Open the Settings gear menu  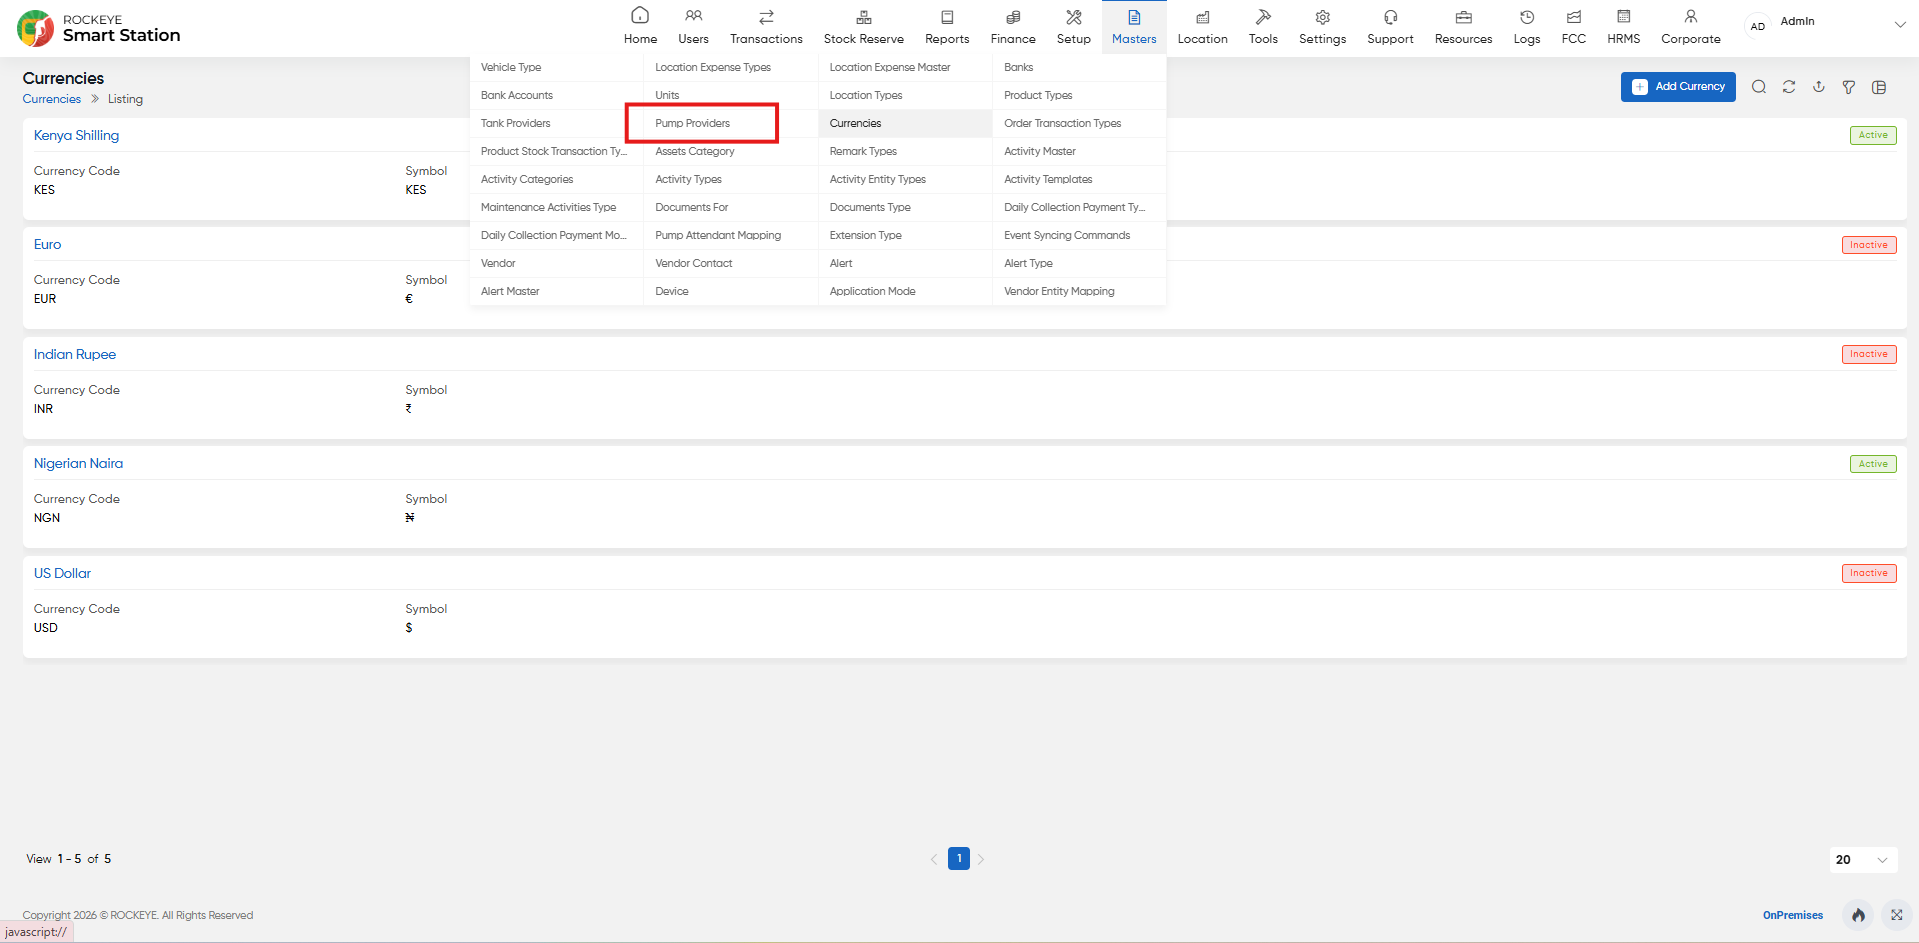[1322, 27]
